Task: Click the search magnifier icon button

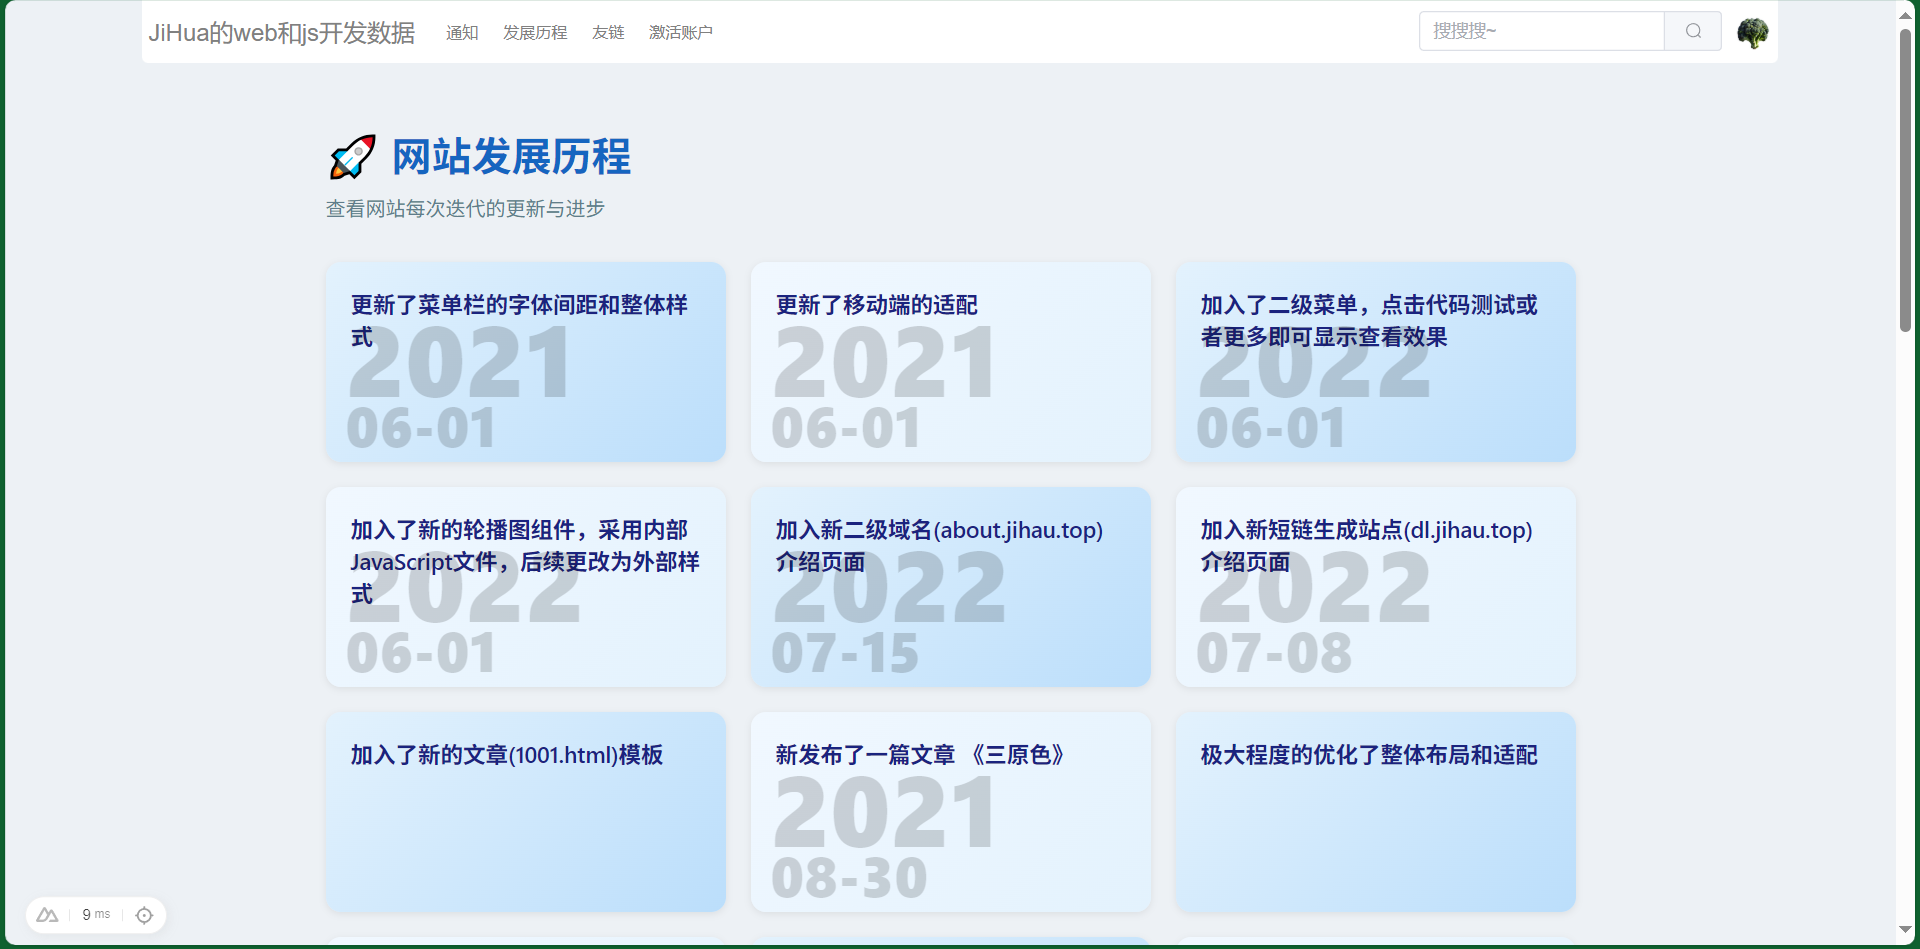Action: (1693, 31)
